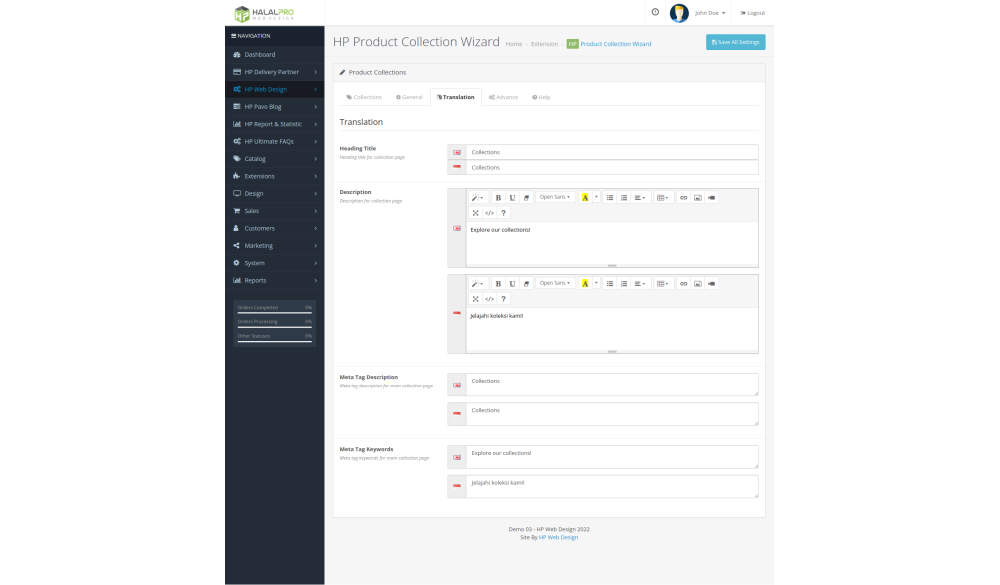This screenshot has width=1000, height=585.
Task: Open Open Sans font dropdown in first editor
Action: coord(555,198)
